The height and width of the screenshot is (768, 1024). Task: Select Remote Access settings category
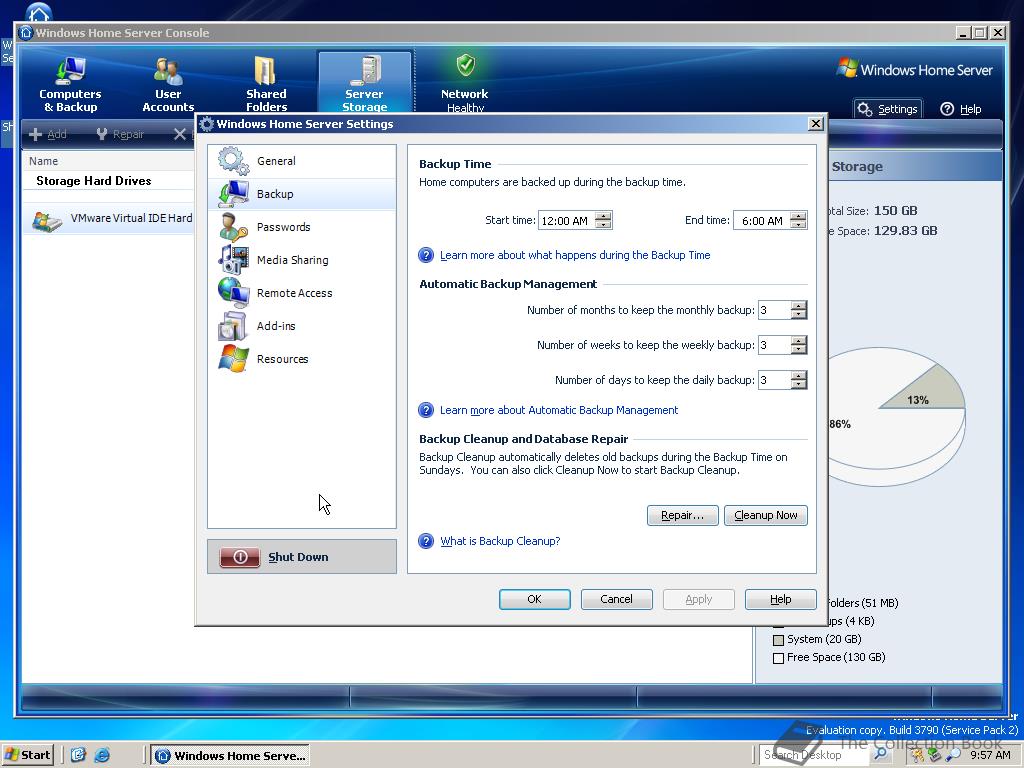click(302, 293)
